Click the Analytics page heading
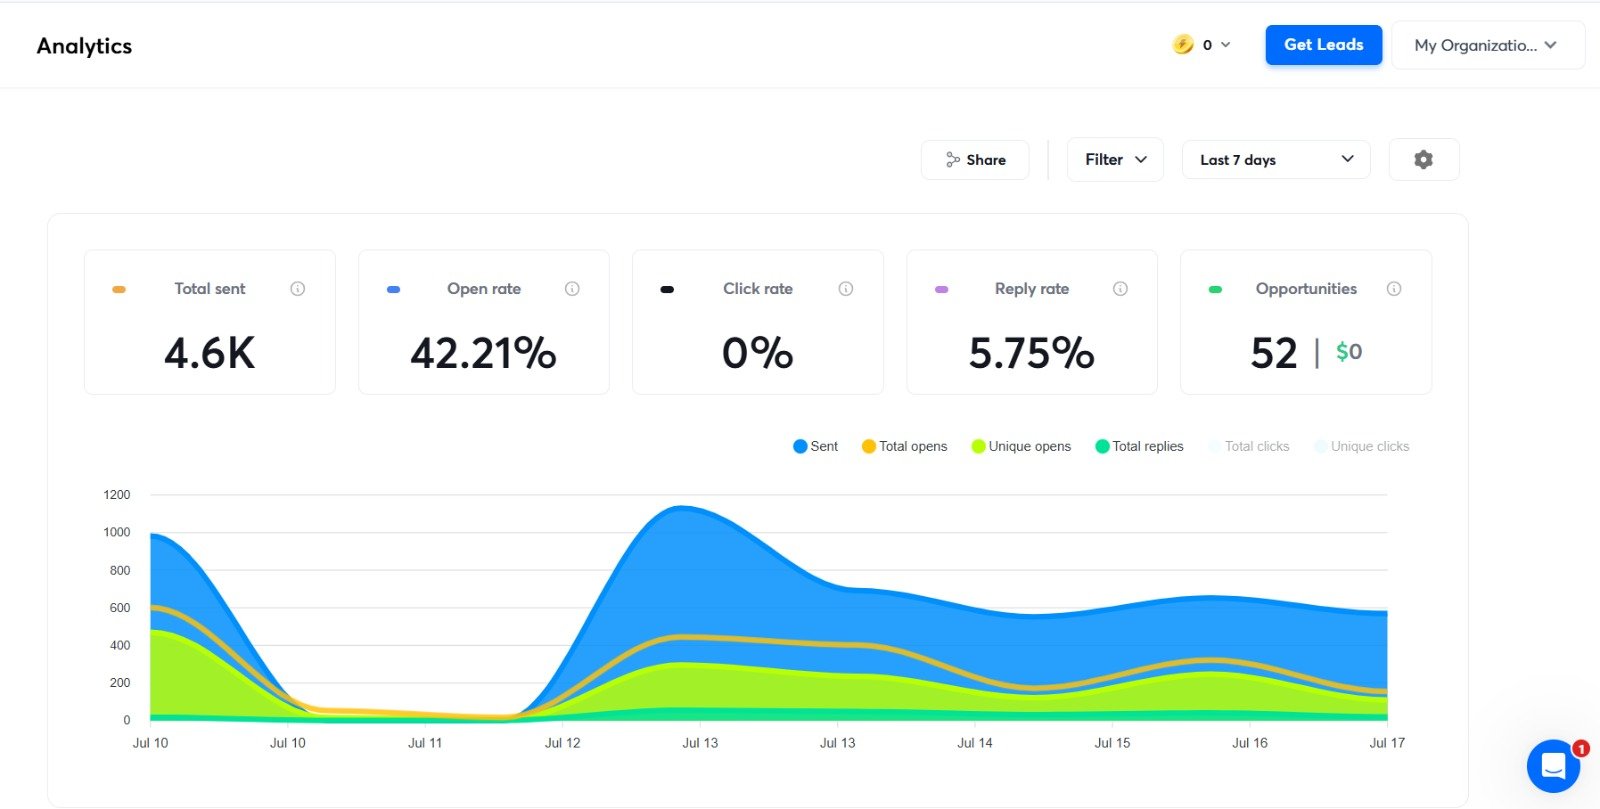 [x=84, y=46]
